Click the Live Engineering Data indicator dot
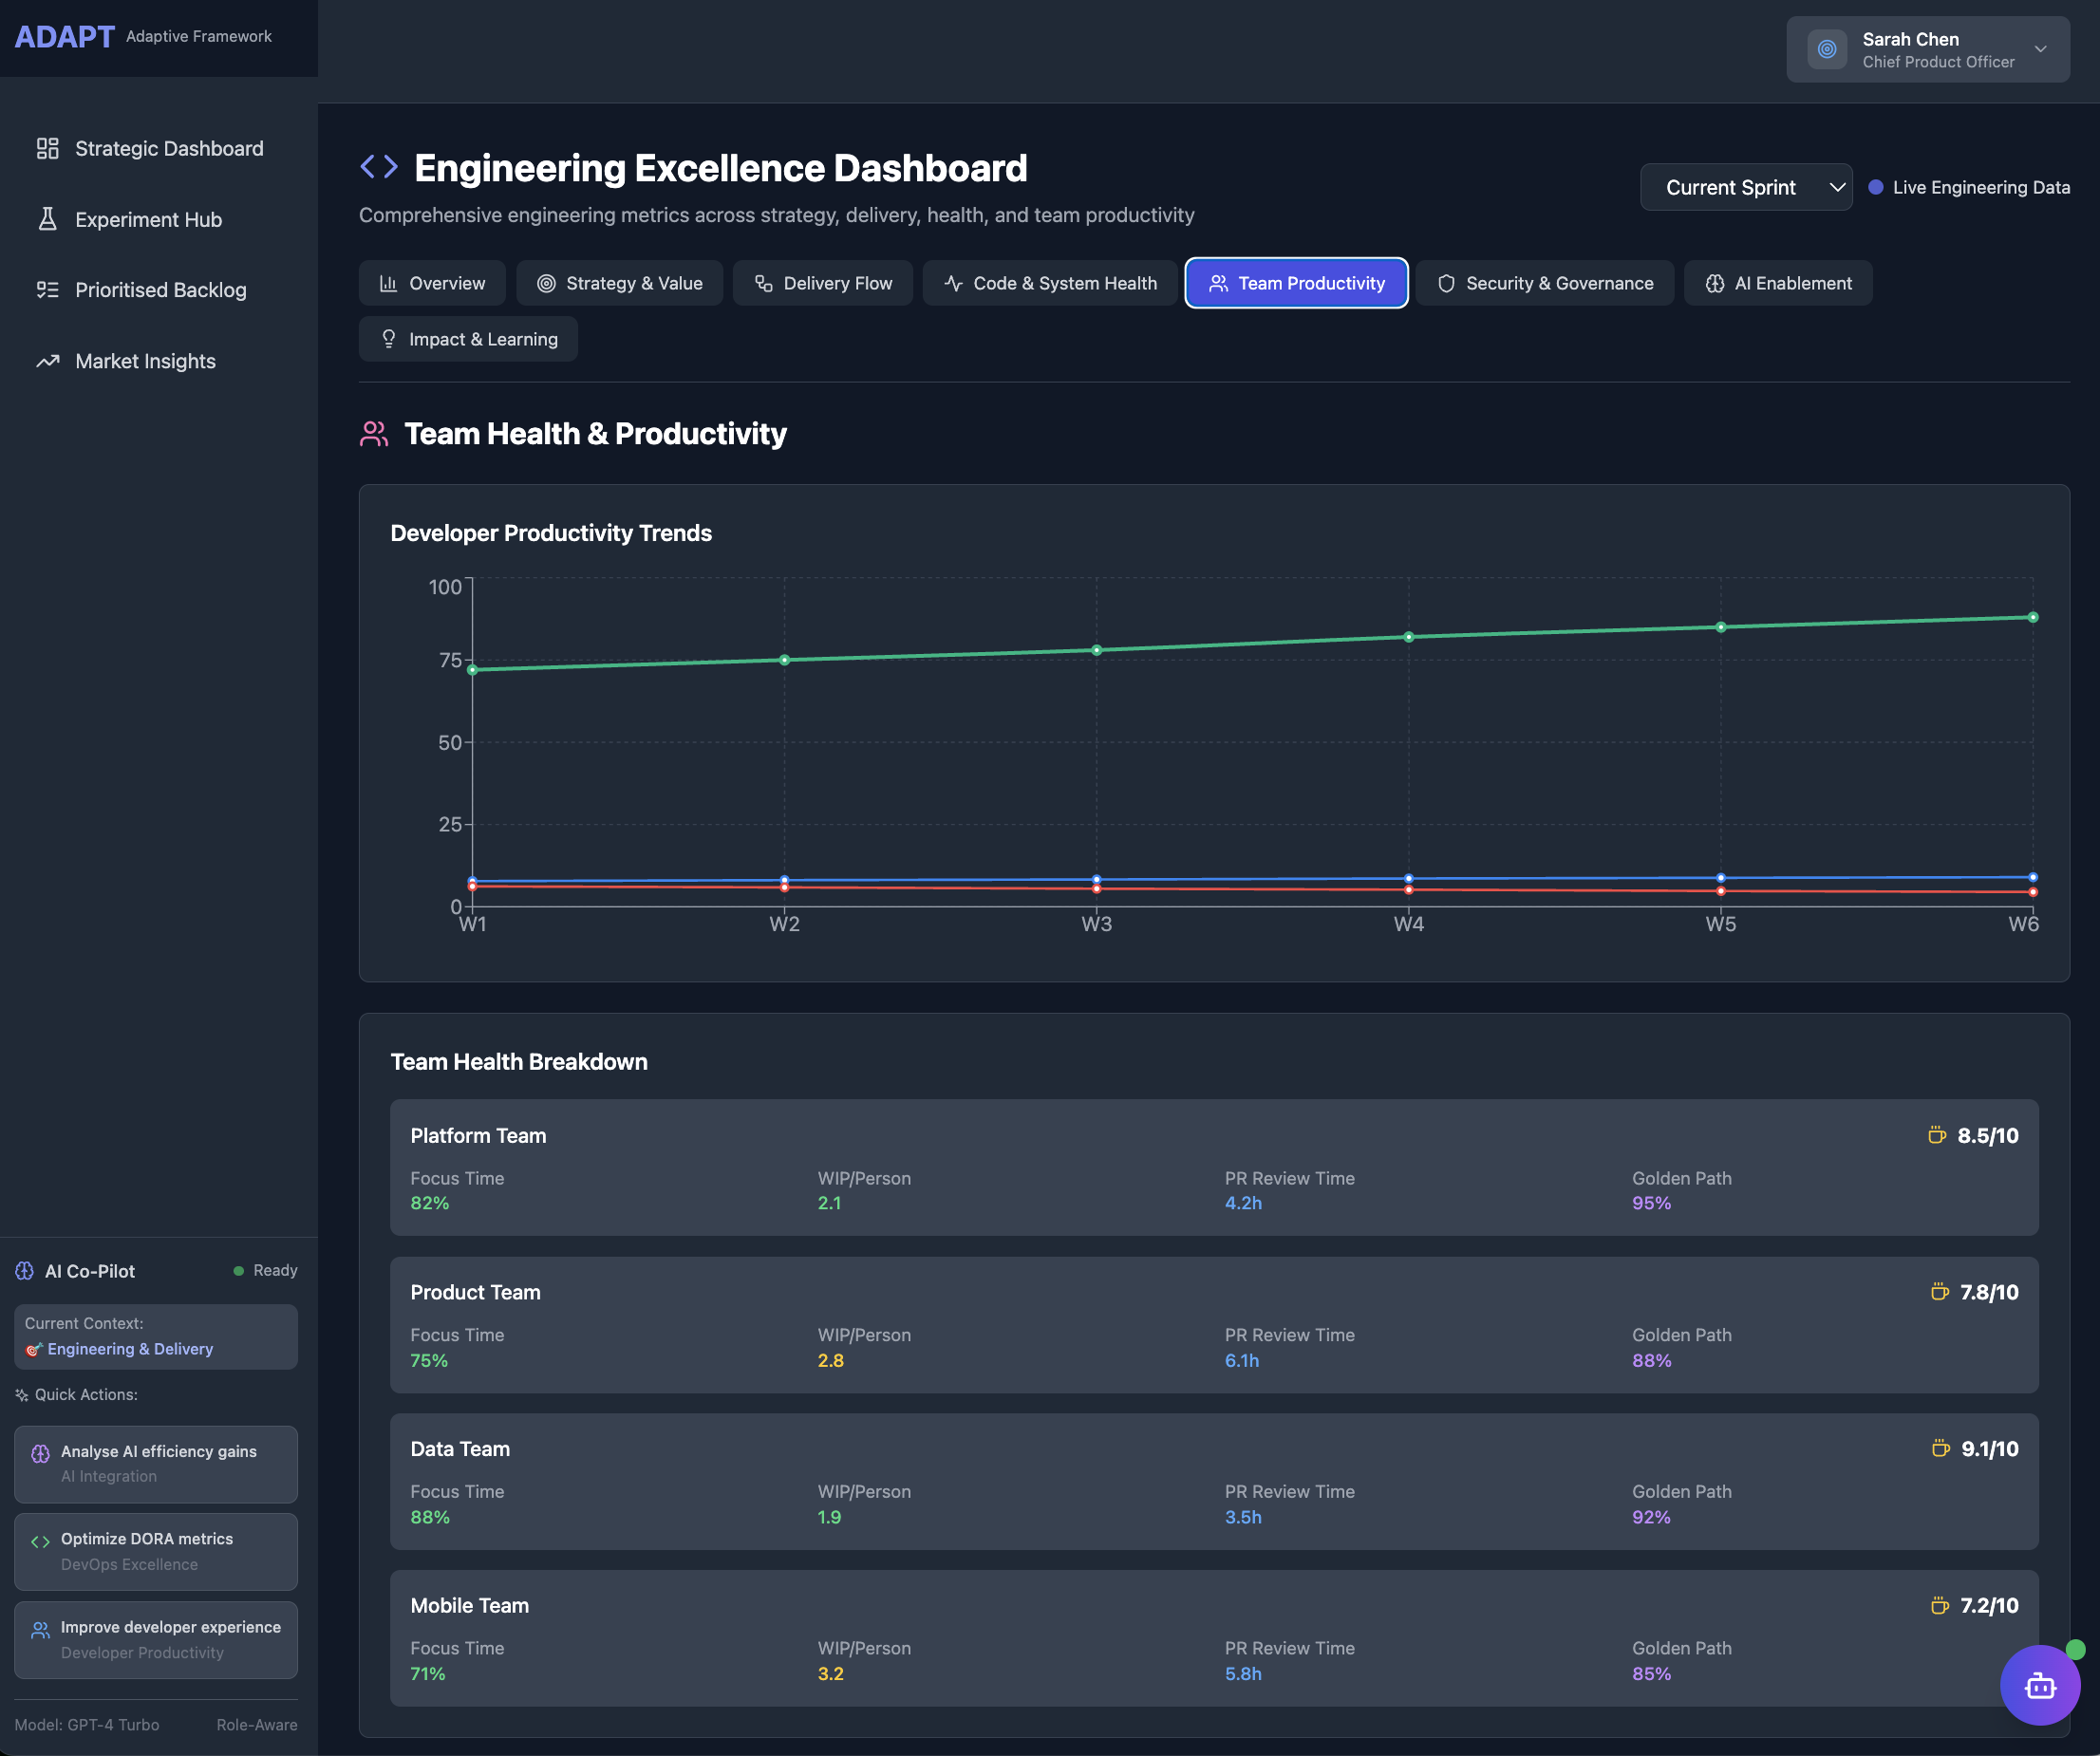 (1875, 187)
